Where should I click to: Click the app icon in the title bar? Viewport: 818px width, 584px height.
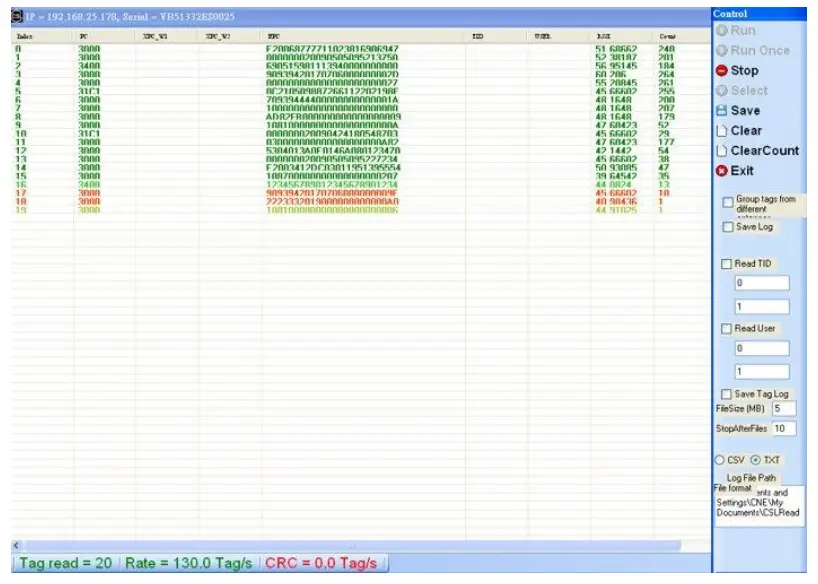[17, 16]
